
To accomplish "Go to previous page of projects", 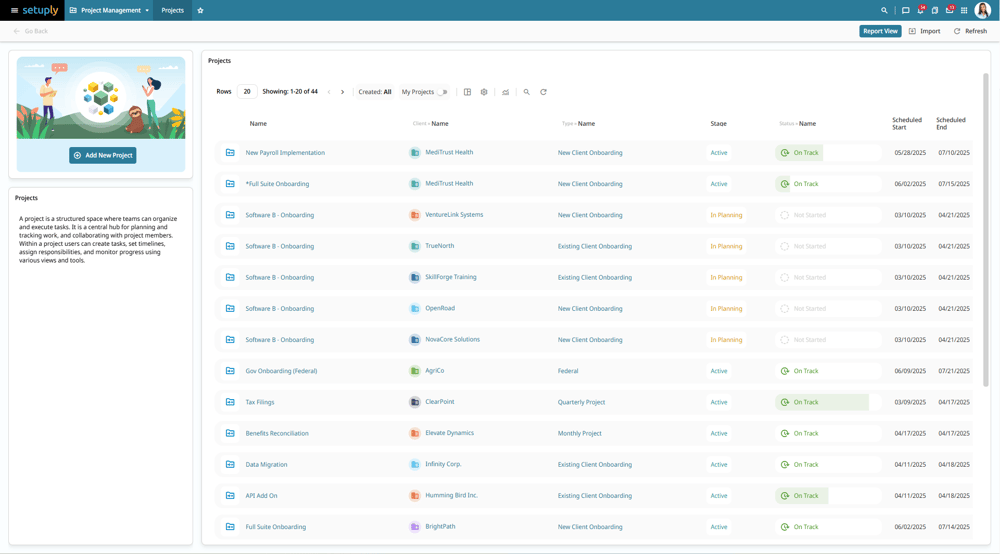I will (329, 92).
